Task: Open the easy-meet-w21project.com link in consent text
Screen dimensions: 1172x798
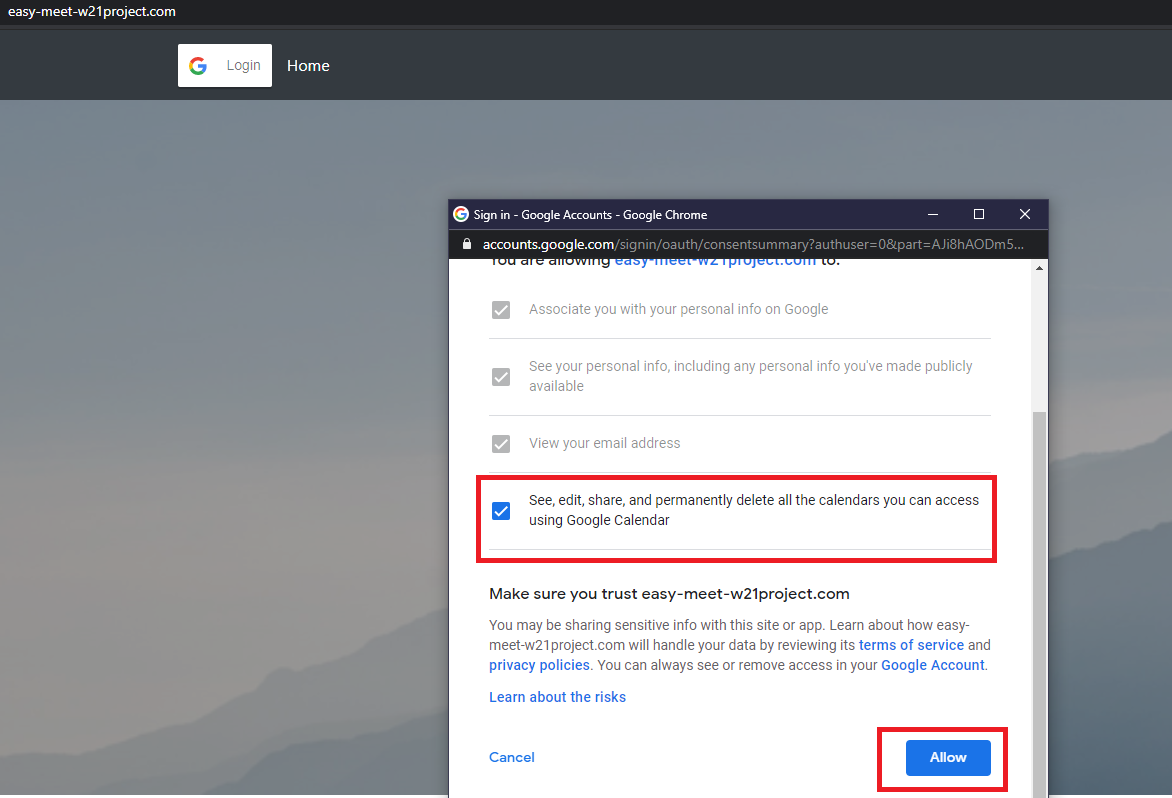Action: [x=715, y=262]
